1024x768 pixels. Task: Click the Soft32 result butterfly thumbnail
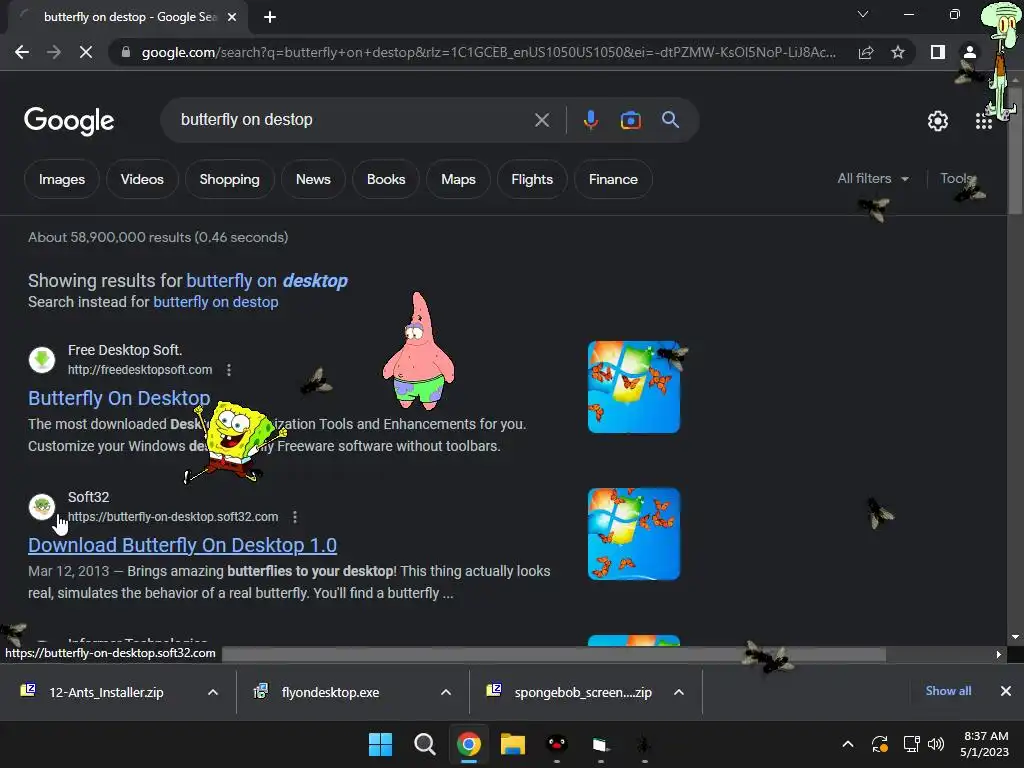[x=633, y=534]
